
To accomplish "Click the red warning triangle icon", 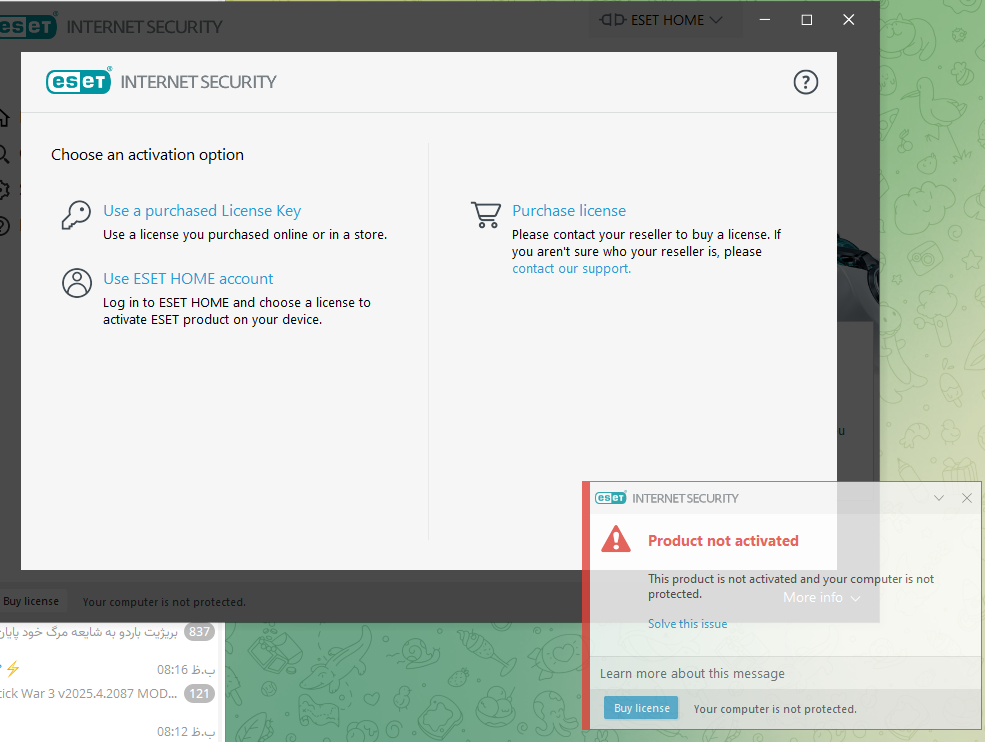I will point(616,540).
